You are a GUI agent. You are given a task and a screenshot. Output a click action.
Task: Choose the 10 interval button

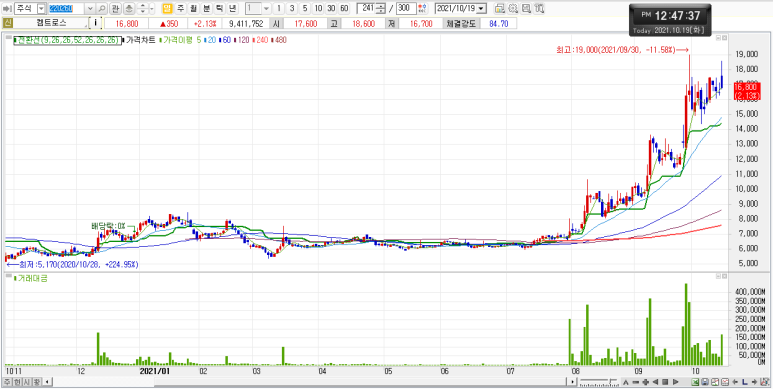[318, 8]
